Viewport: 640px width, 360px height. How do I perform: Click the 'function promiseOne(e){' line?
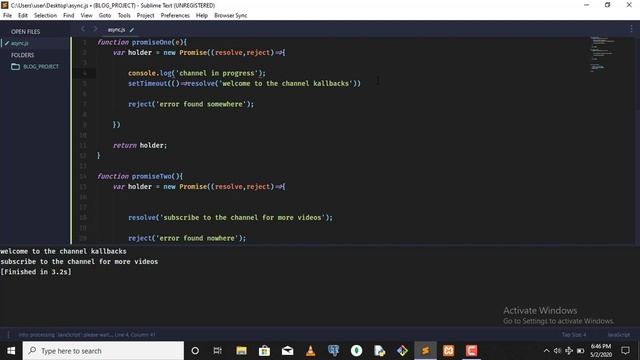[142, 42]
